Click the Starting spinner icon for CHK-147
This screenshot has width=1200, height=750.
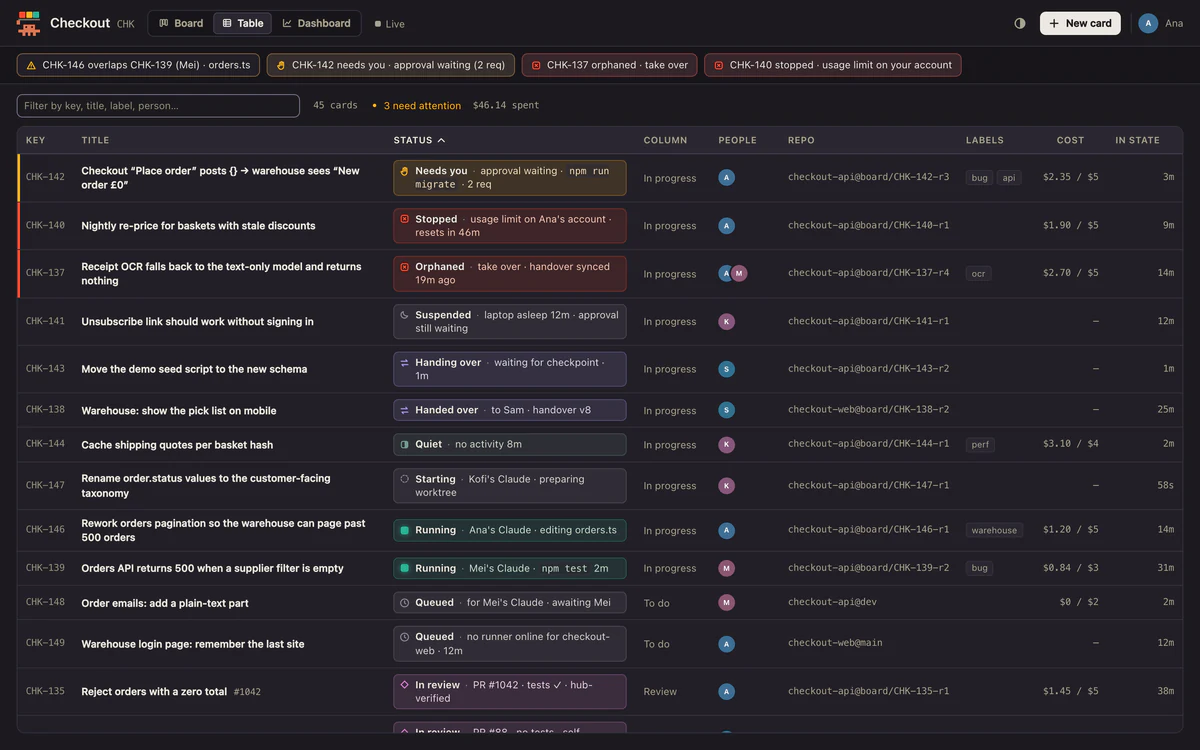pos(405,479)
